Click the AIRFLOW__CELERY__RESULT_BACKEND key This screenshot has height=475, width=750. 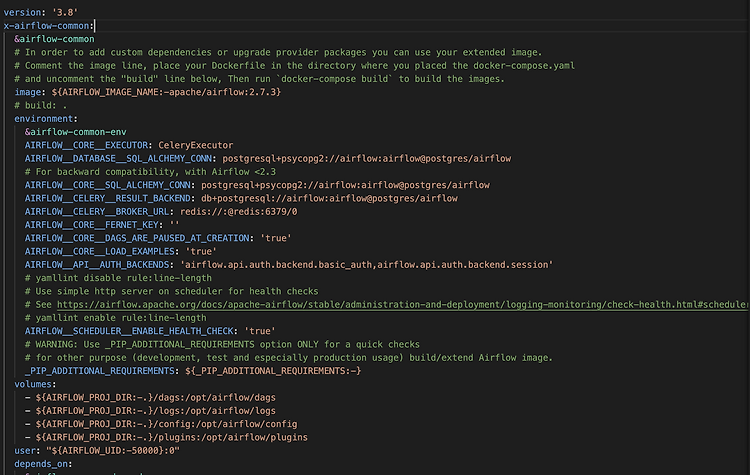pyautogui.click(x=108, y=199)
